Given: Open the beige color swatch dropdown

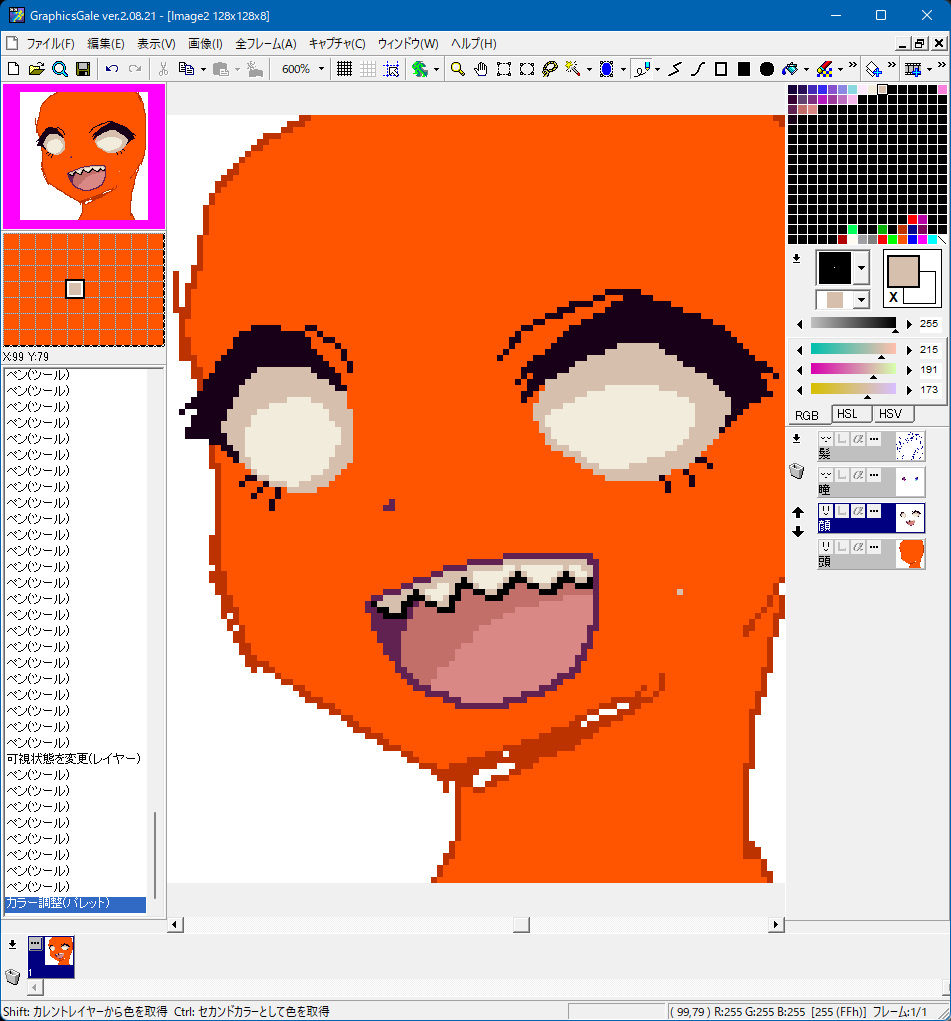Looking at the screenshot, I should (x=861, y=299).
